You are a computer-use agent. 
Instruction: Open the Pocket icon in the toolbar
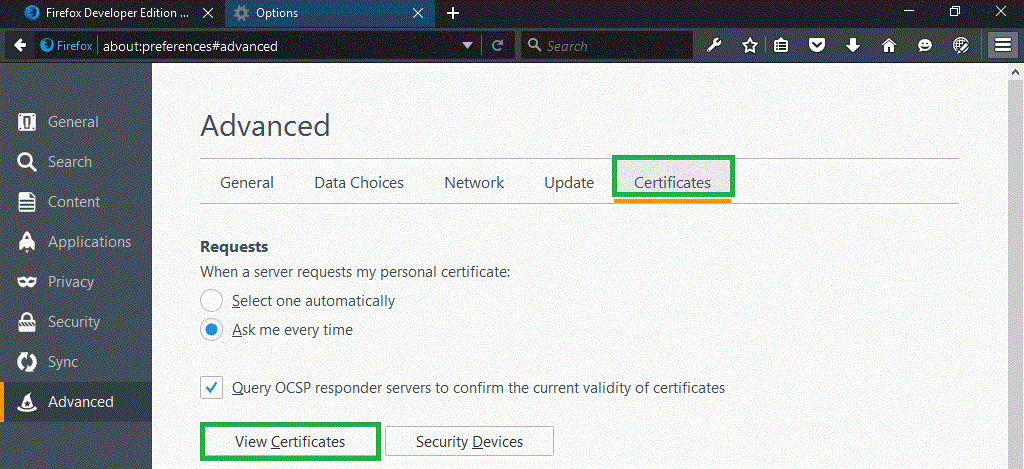817,45
